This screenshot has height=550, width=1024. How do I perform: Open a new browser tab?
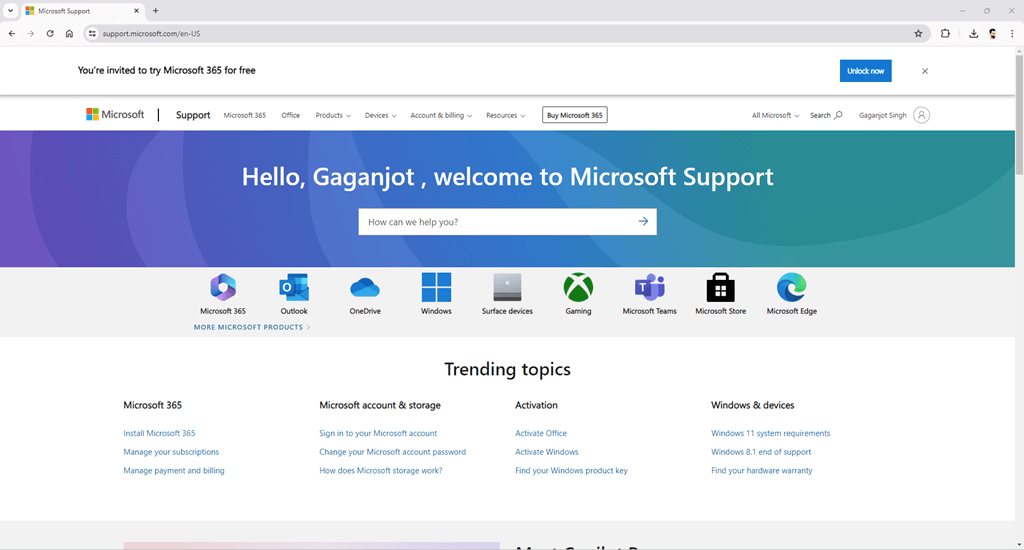155,10
